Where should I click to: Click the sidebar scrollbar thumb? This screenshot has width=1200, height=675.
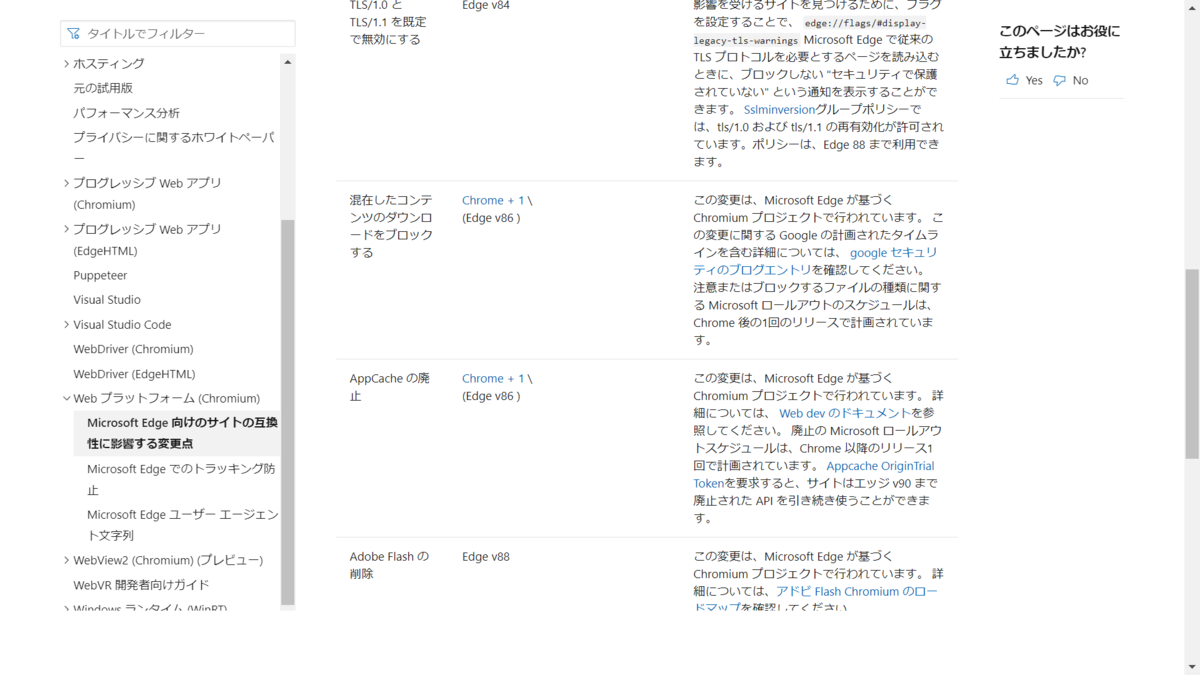click(288, 412)
